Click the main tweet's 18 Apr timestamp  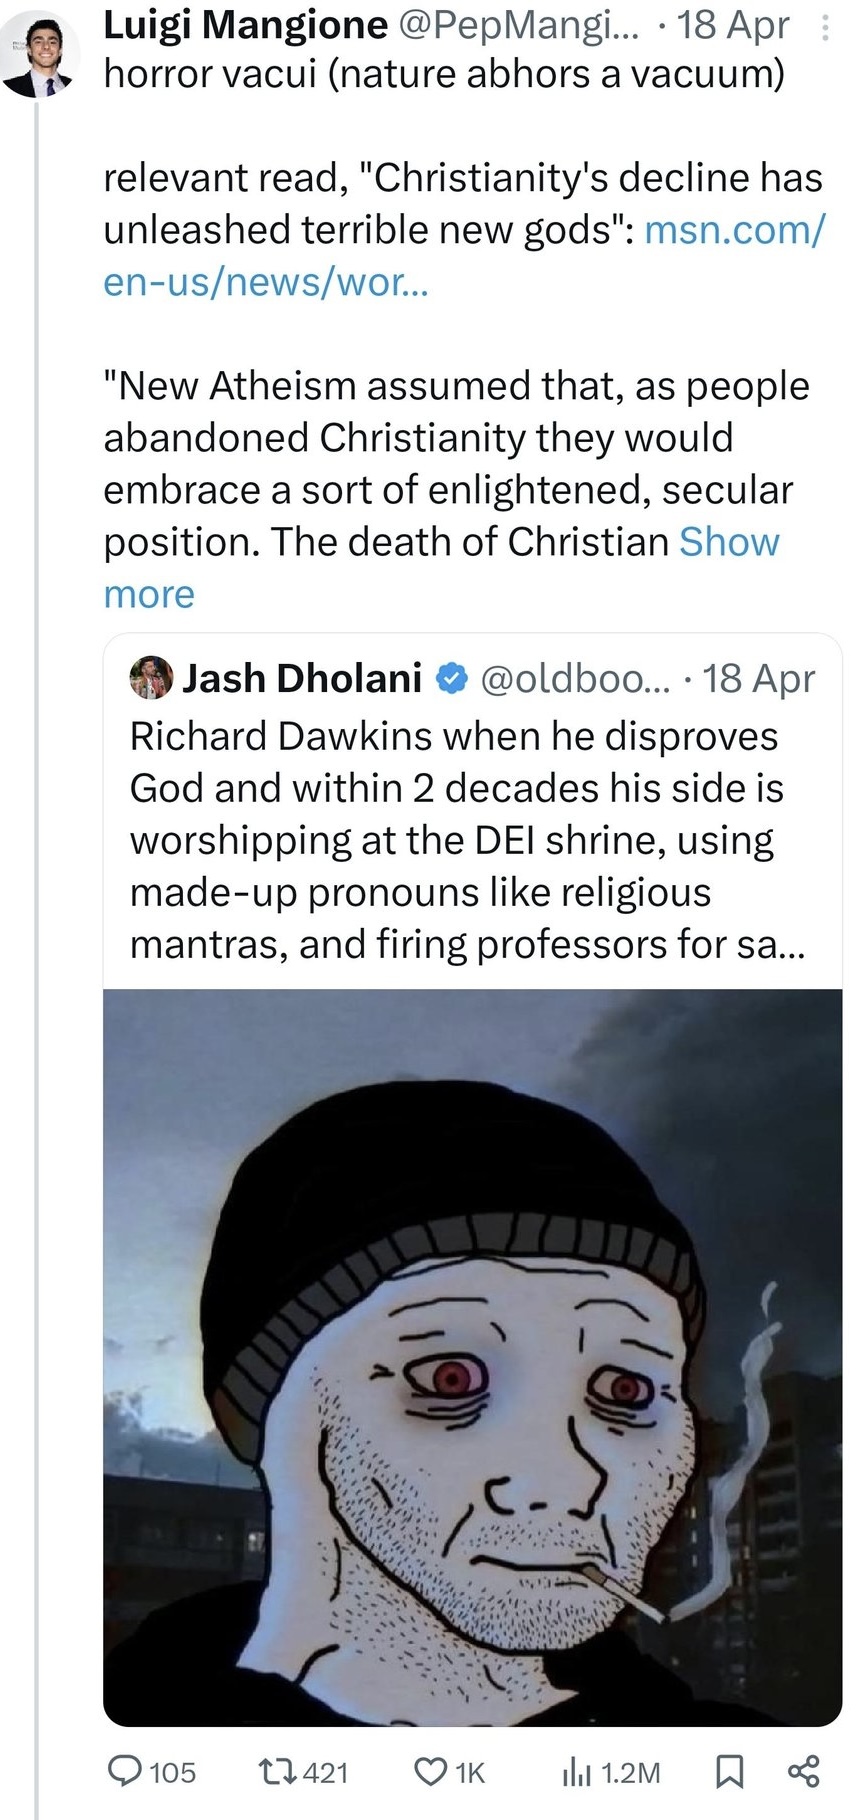(x=733, y=26)
